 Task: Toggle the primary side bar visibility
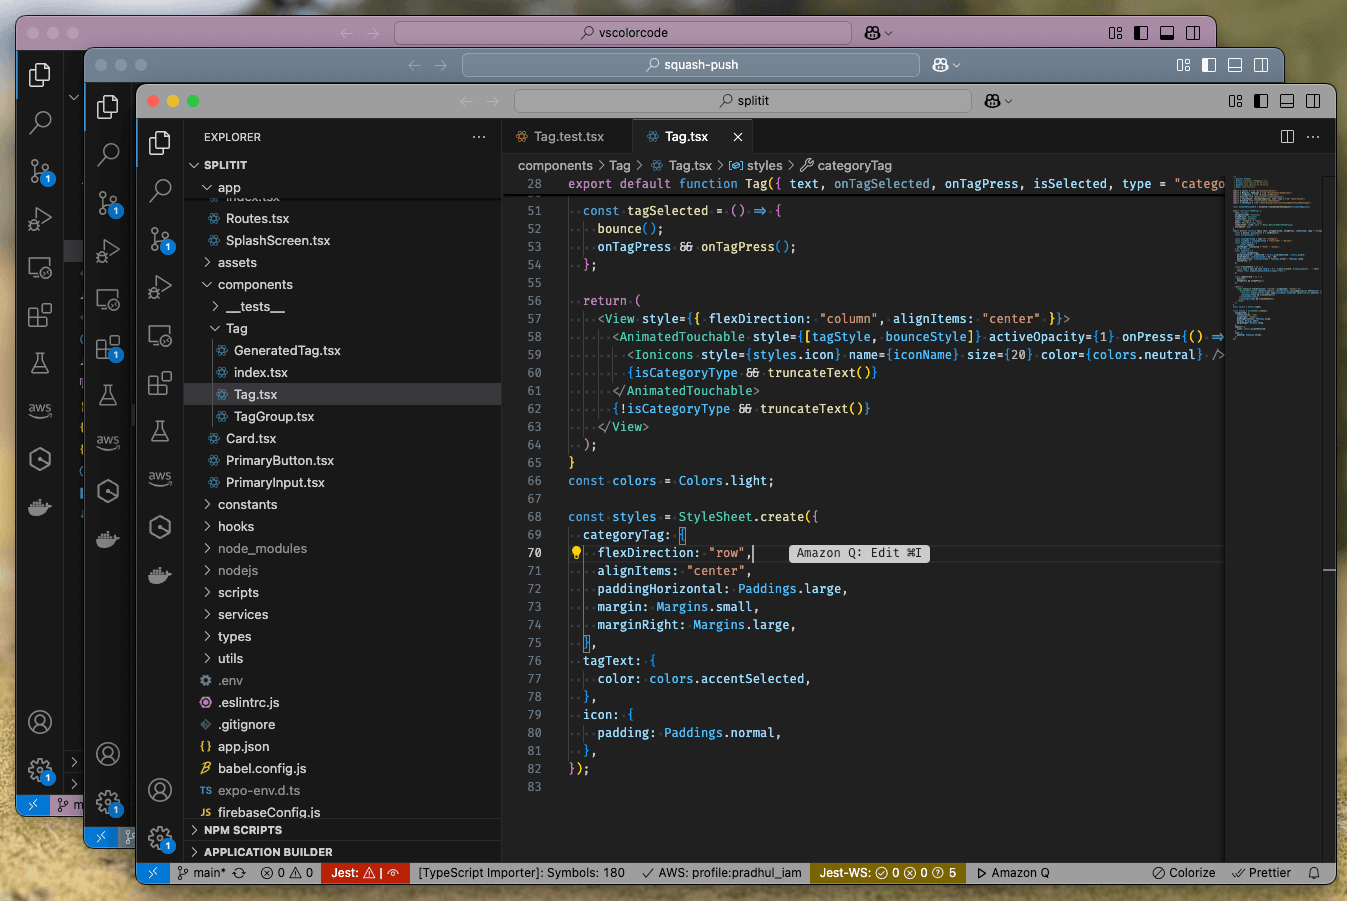point(1260,100)
